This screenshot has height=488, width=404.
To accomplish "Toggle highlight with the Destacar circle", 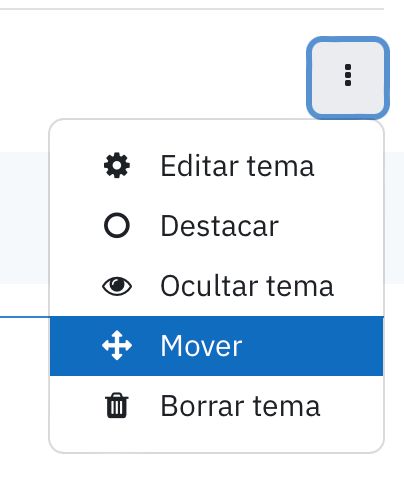I will tap(117, 225).
